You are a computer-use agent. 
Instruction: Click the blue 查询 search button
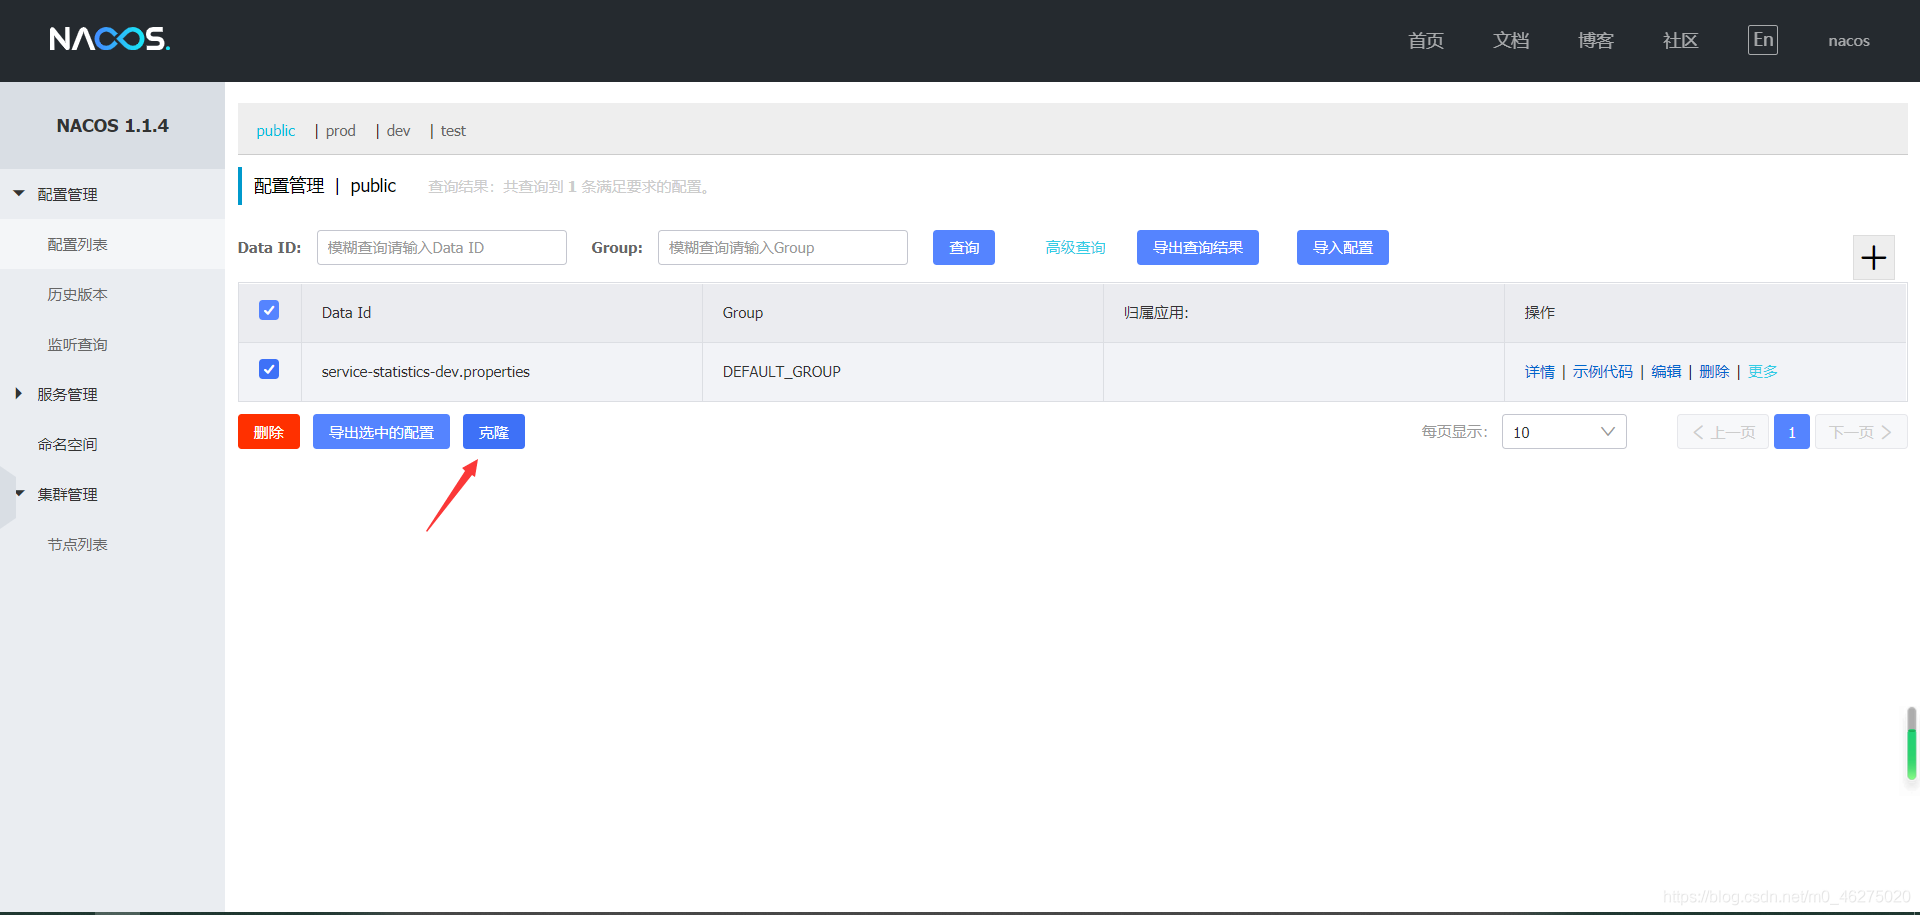963,248
